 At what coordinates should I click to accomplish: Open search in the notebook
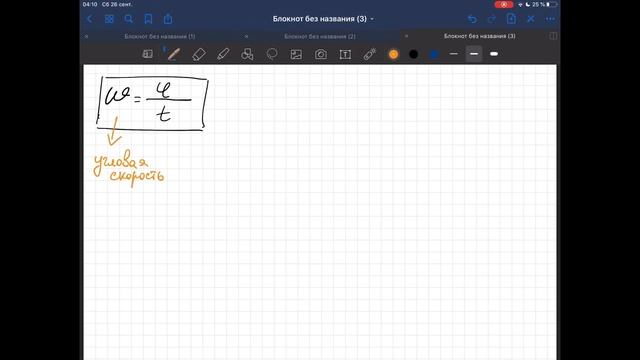(x=129, y=19)
